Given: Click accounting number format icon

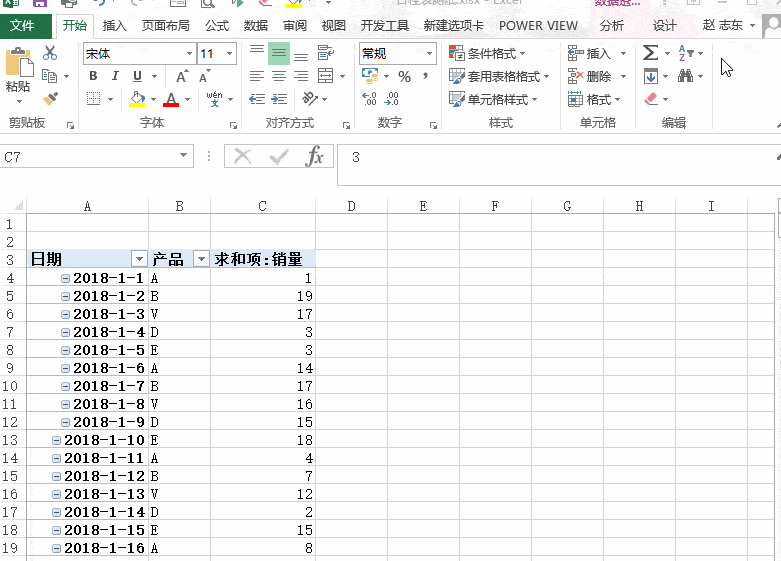Looking at the screenshot, I should (370, 76).
